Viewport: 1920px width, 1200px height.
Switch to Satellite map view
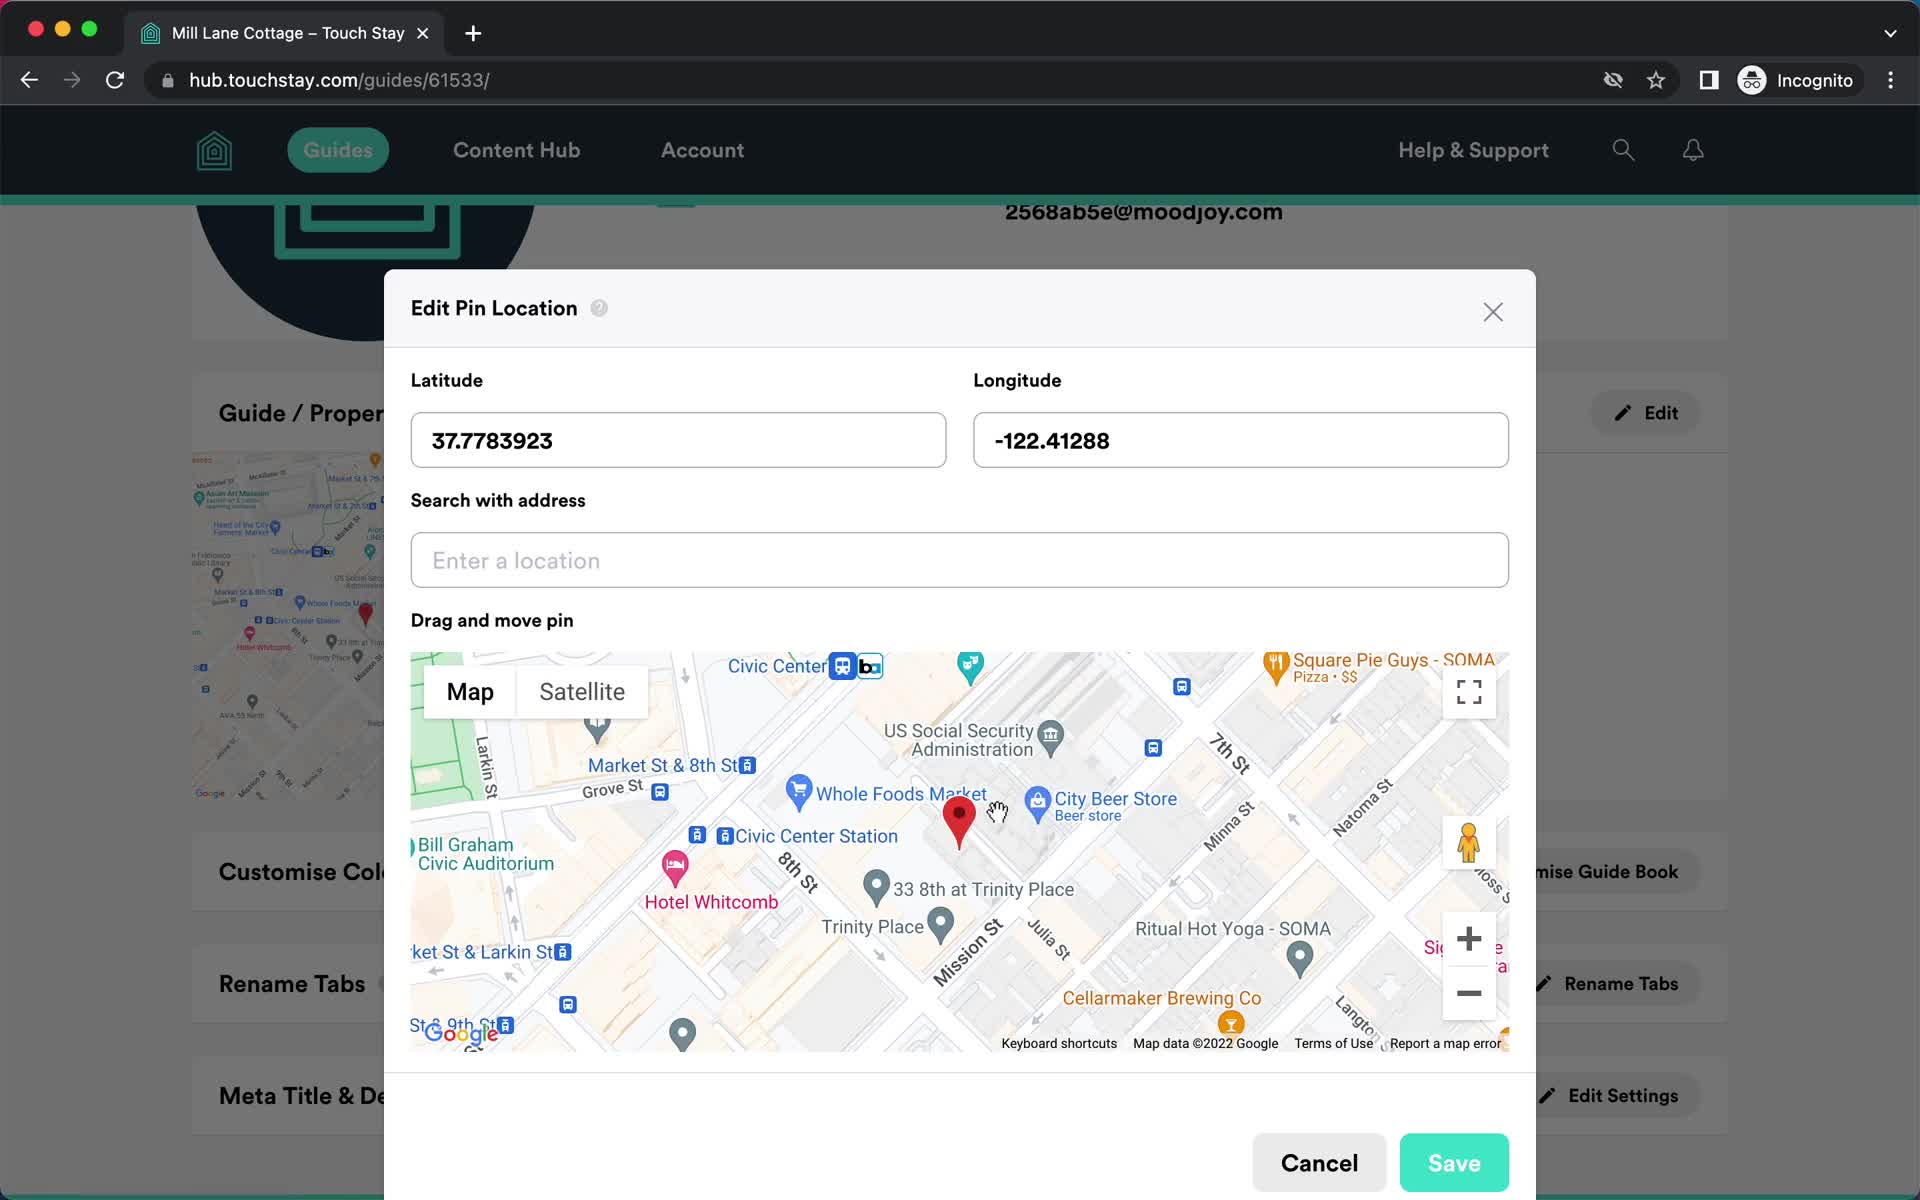[x=582, y=691]
